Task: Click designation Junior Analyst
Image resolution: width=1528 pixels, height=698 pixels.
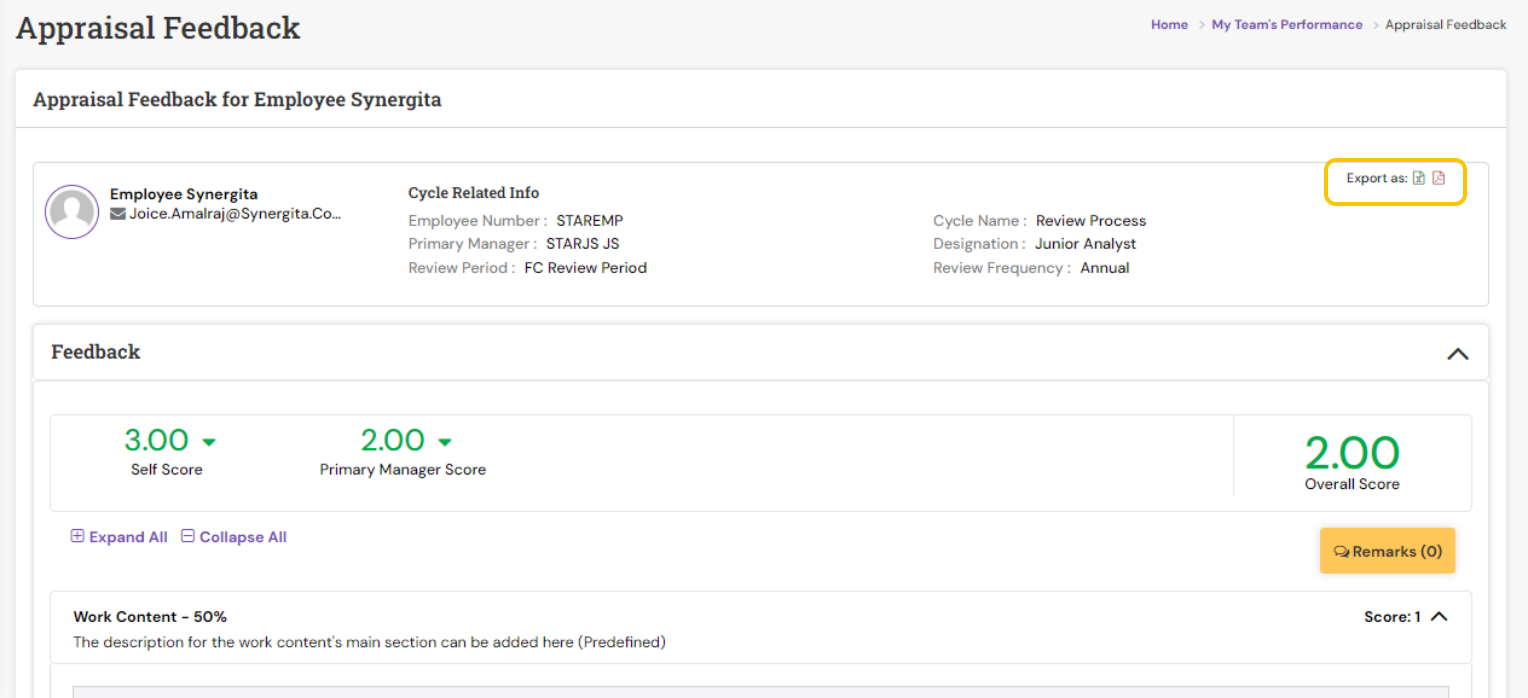Action: (1086, 243)
